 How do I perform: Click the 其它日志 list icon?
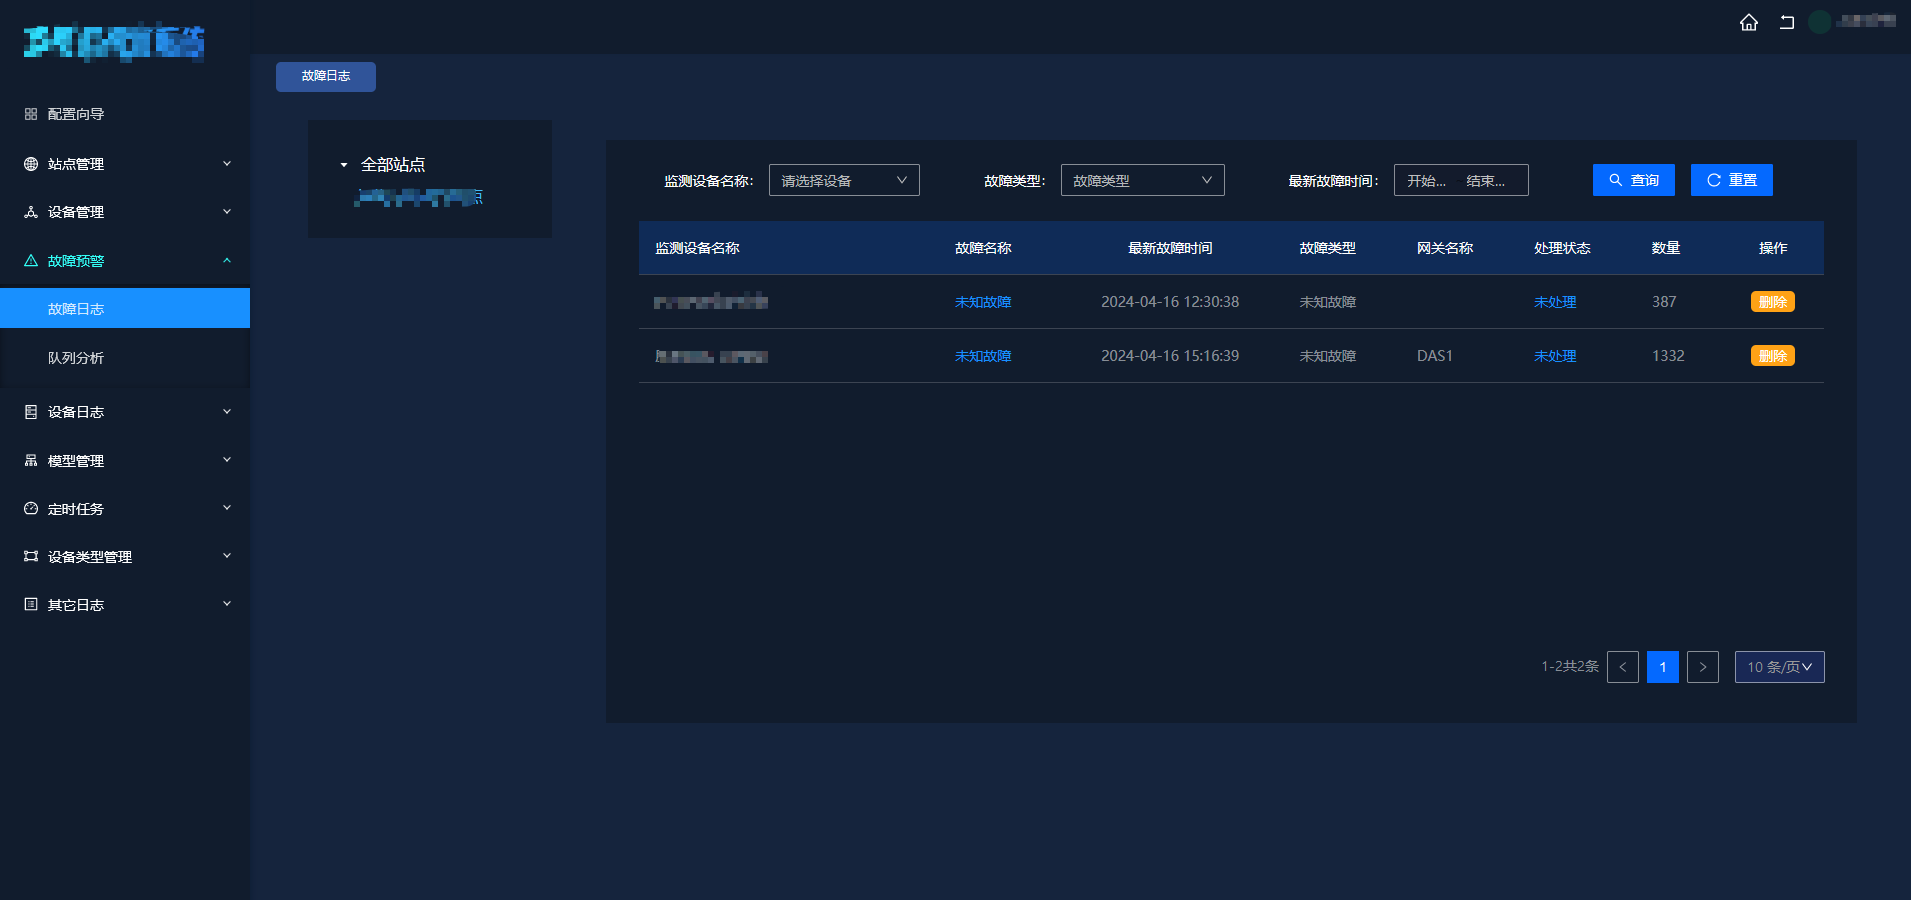(31, 605)
